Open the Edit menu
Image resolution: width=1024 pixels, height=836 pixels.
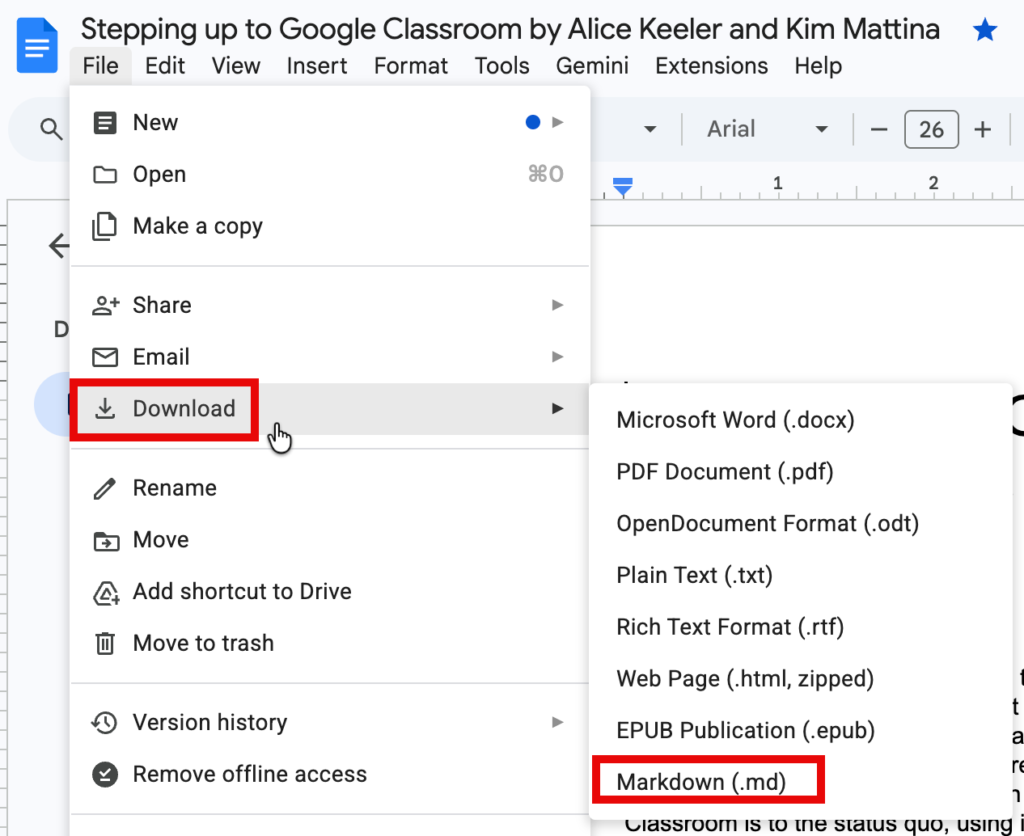tap(165, 66)
